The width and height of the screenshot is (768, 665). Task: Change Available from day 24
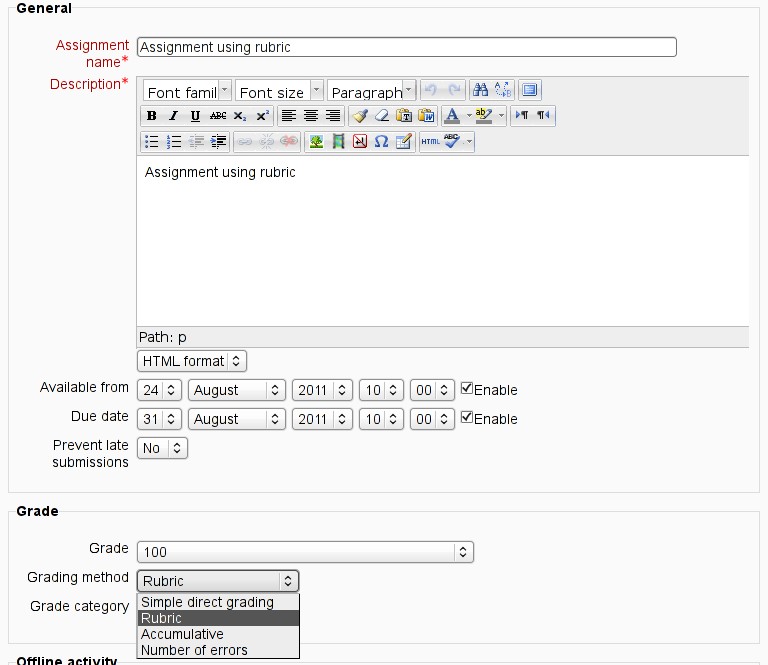point(160,390)
